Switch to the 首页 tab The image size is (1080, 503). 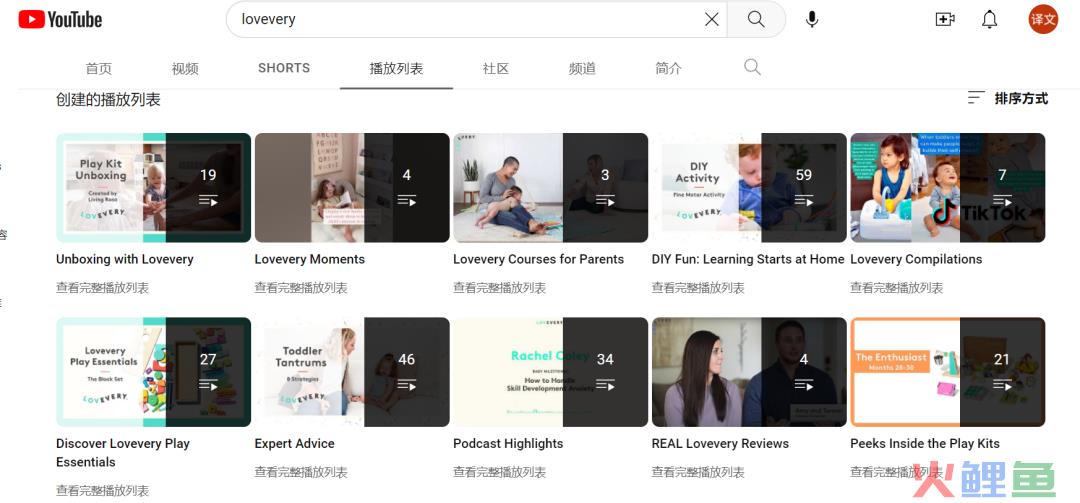[98, 68]
